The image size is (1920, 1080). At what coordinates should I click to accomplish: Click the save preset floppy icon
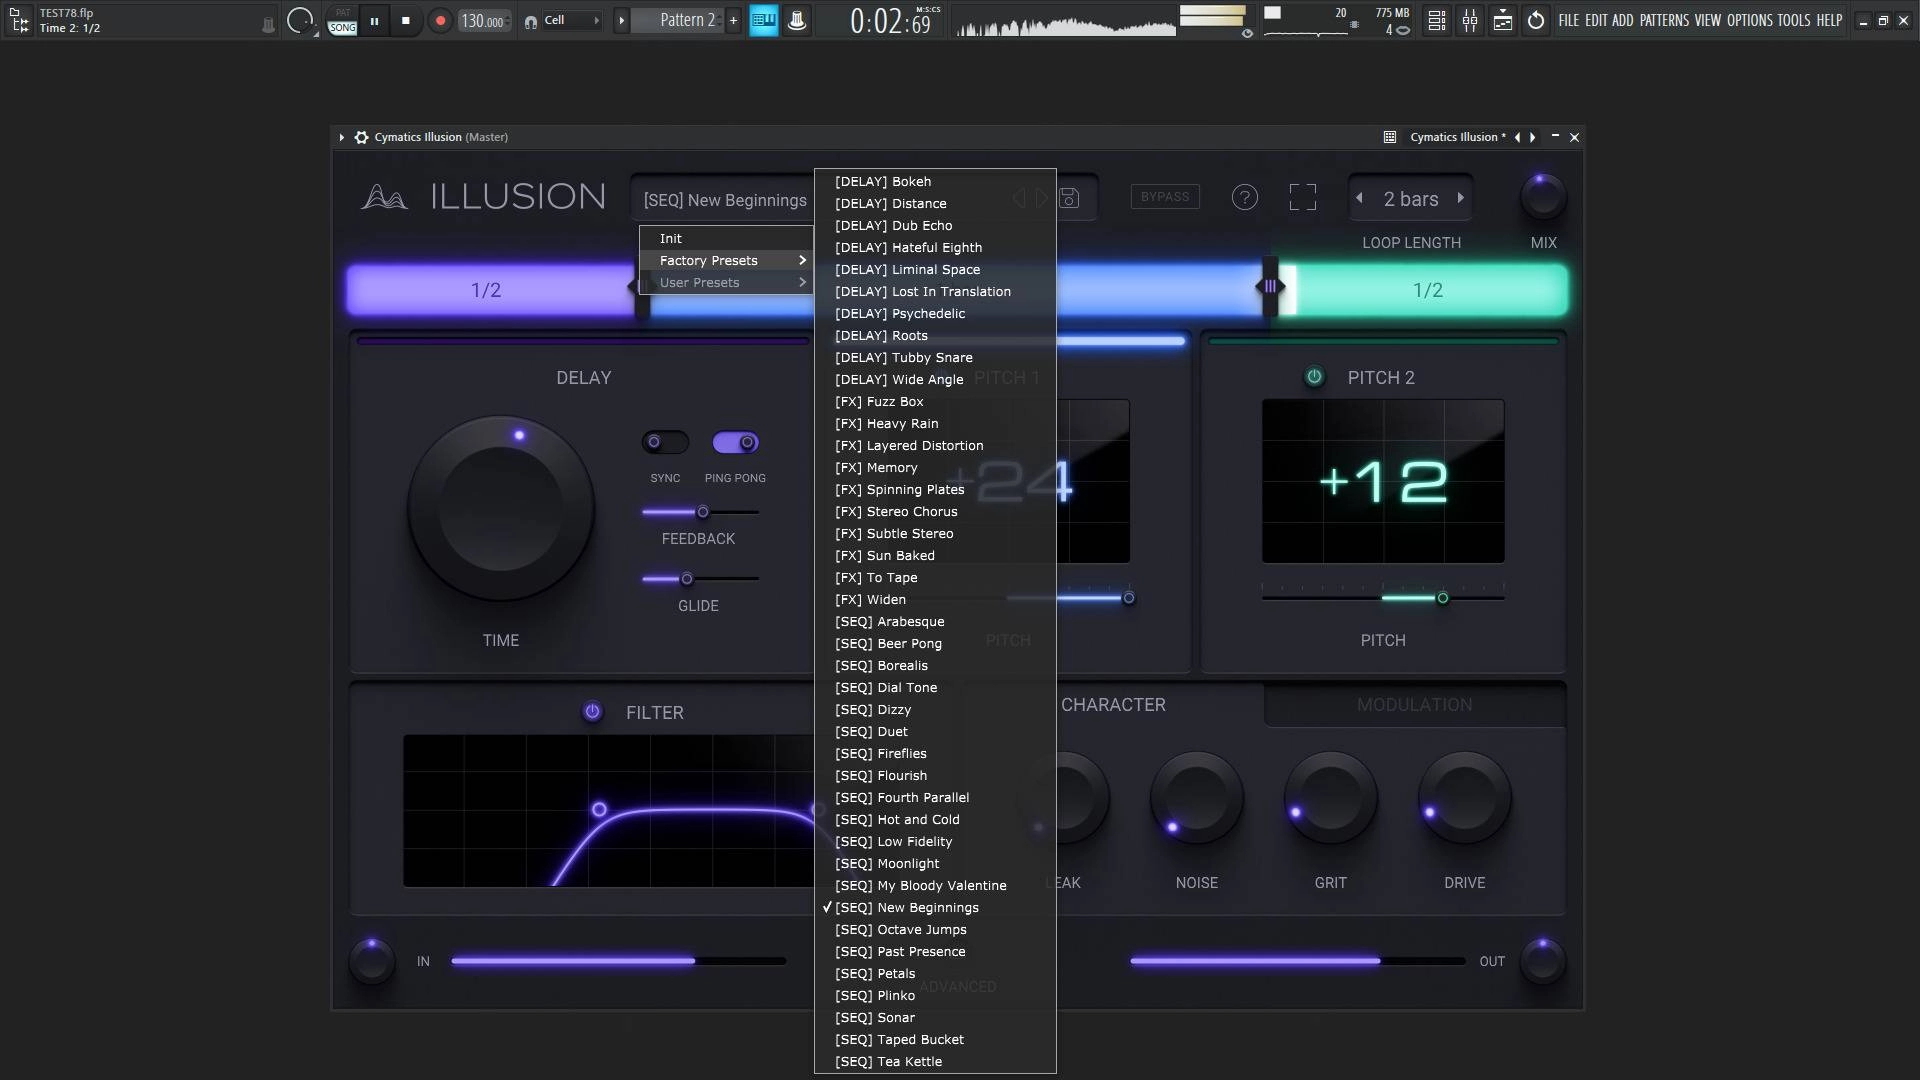click(x=1069, y=198)
